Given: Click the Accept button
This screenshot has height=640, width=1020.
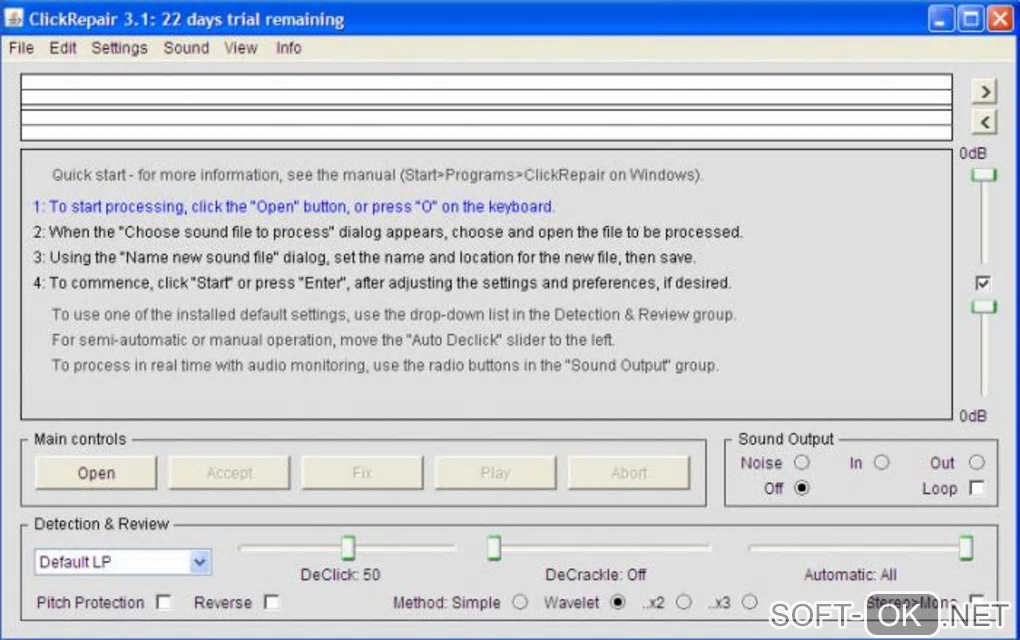Looking at the screenshot, I should (x=229, y=473).
